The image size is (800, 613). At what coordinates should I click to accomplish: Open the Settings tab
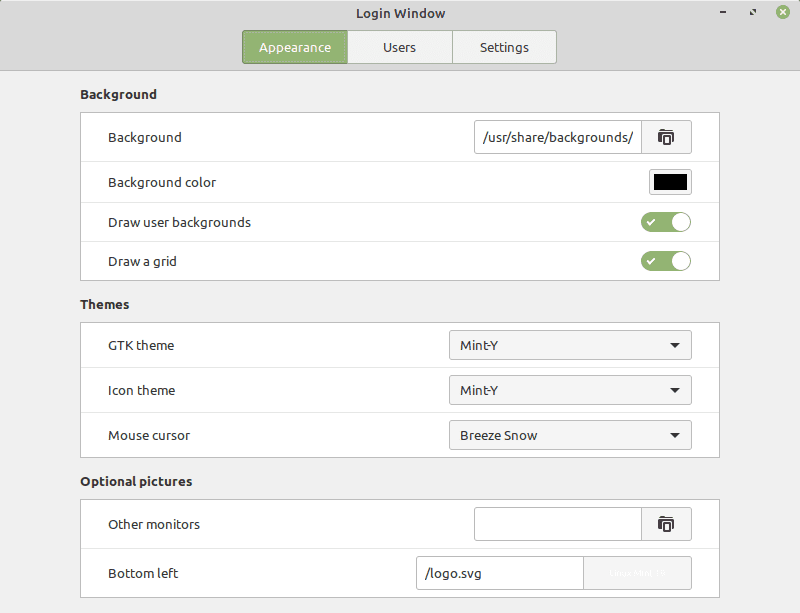click(x=504, y=46)
